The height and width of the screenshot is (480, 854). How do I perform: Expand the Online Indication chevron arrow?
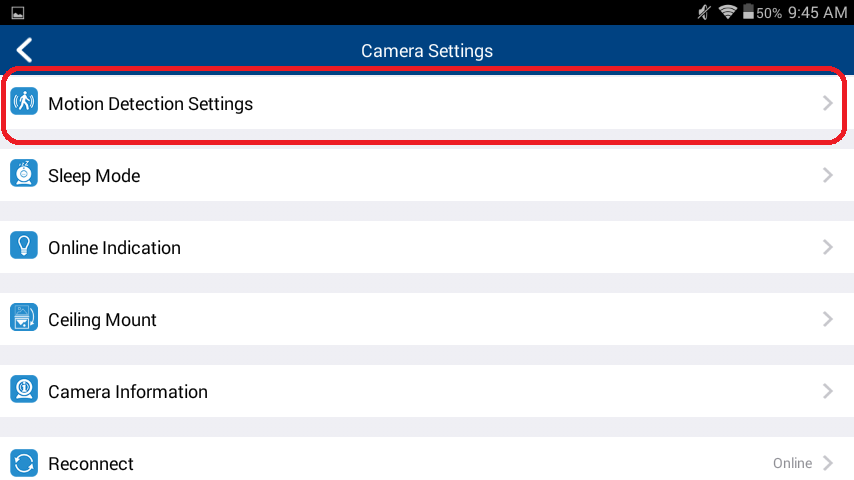tap(828, 247)
